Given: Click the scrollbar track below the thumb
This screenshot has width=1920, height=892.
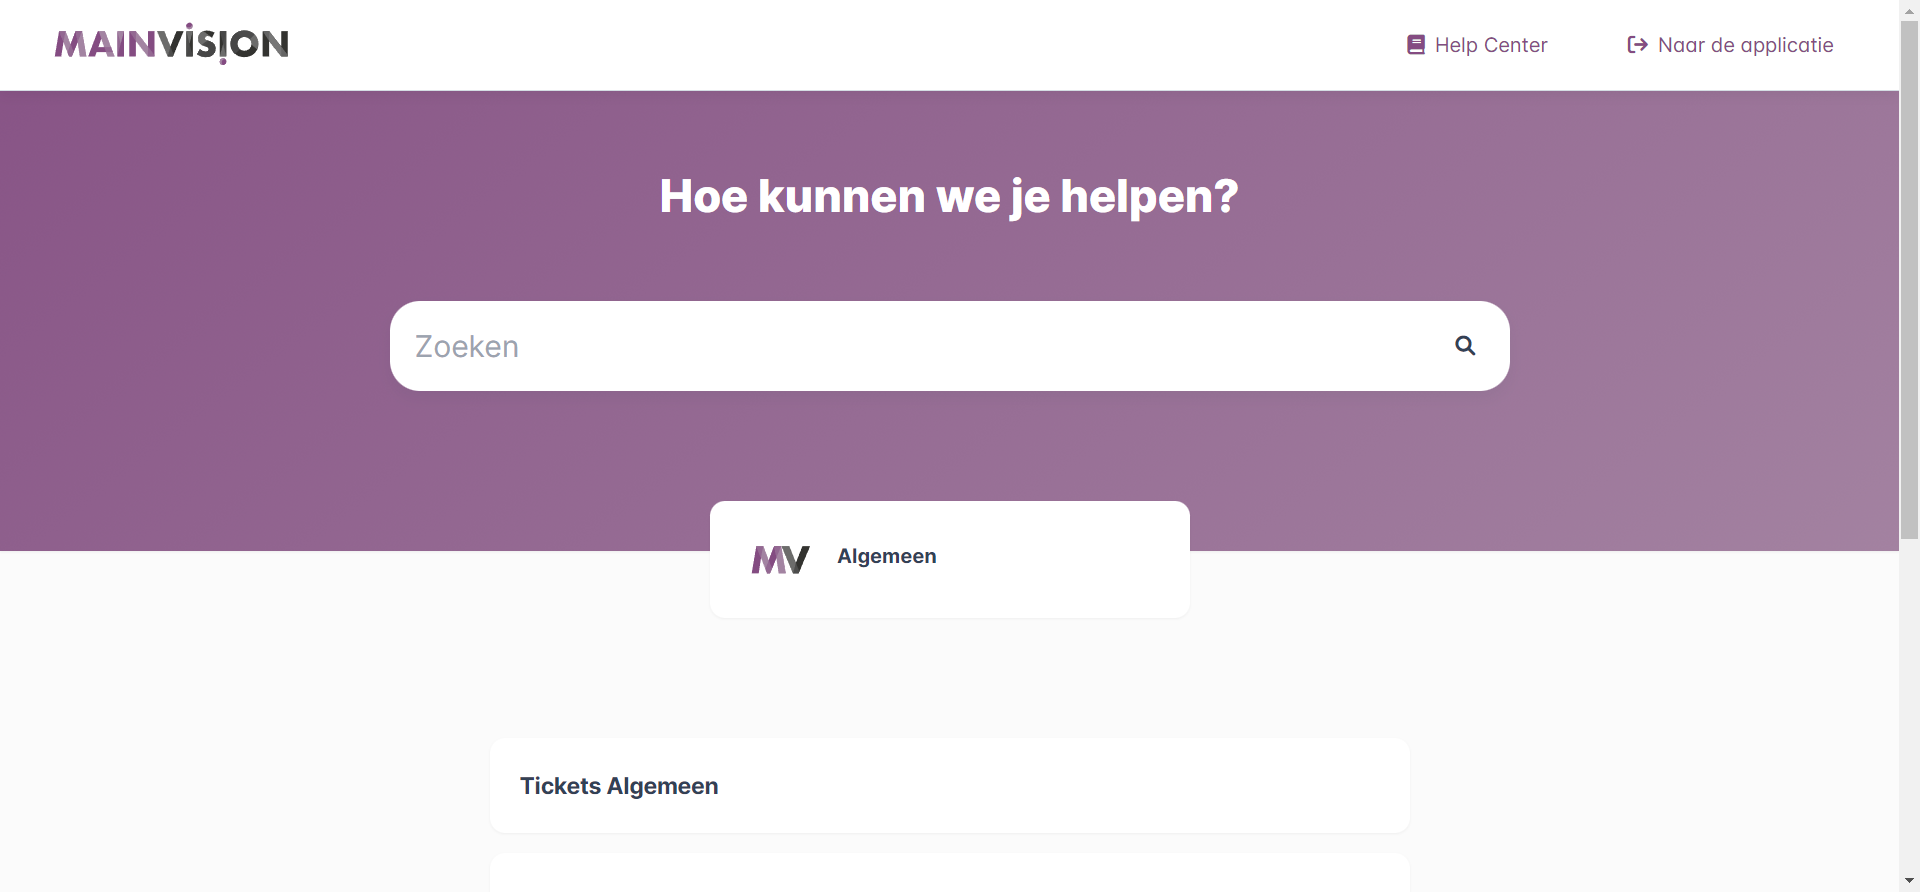Looking at the screenshot, I should coord(1909,700).
